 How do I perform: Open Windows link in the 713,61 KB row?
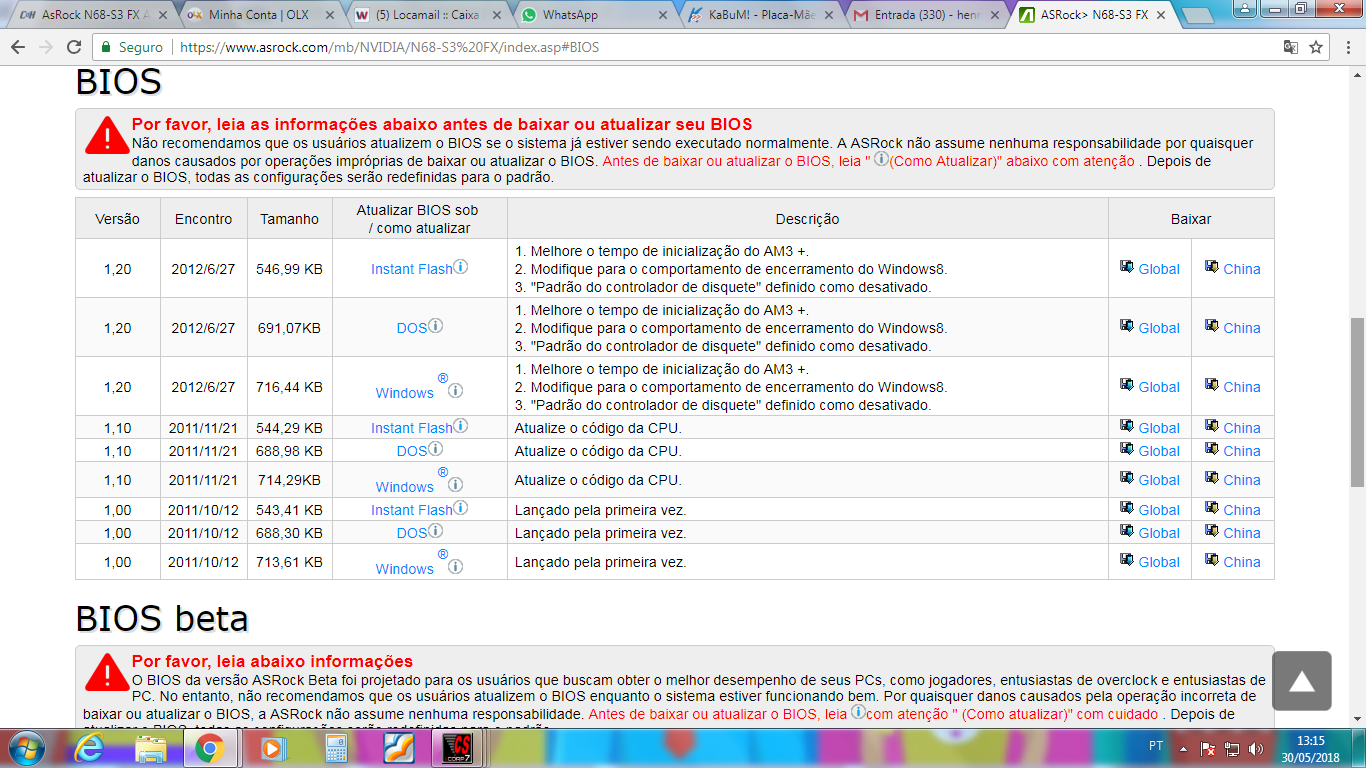(x=405, y=569)
